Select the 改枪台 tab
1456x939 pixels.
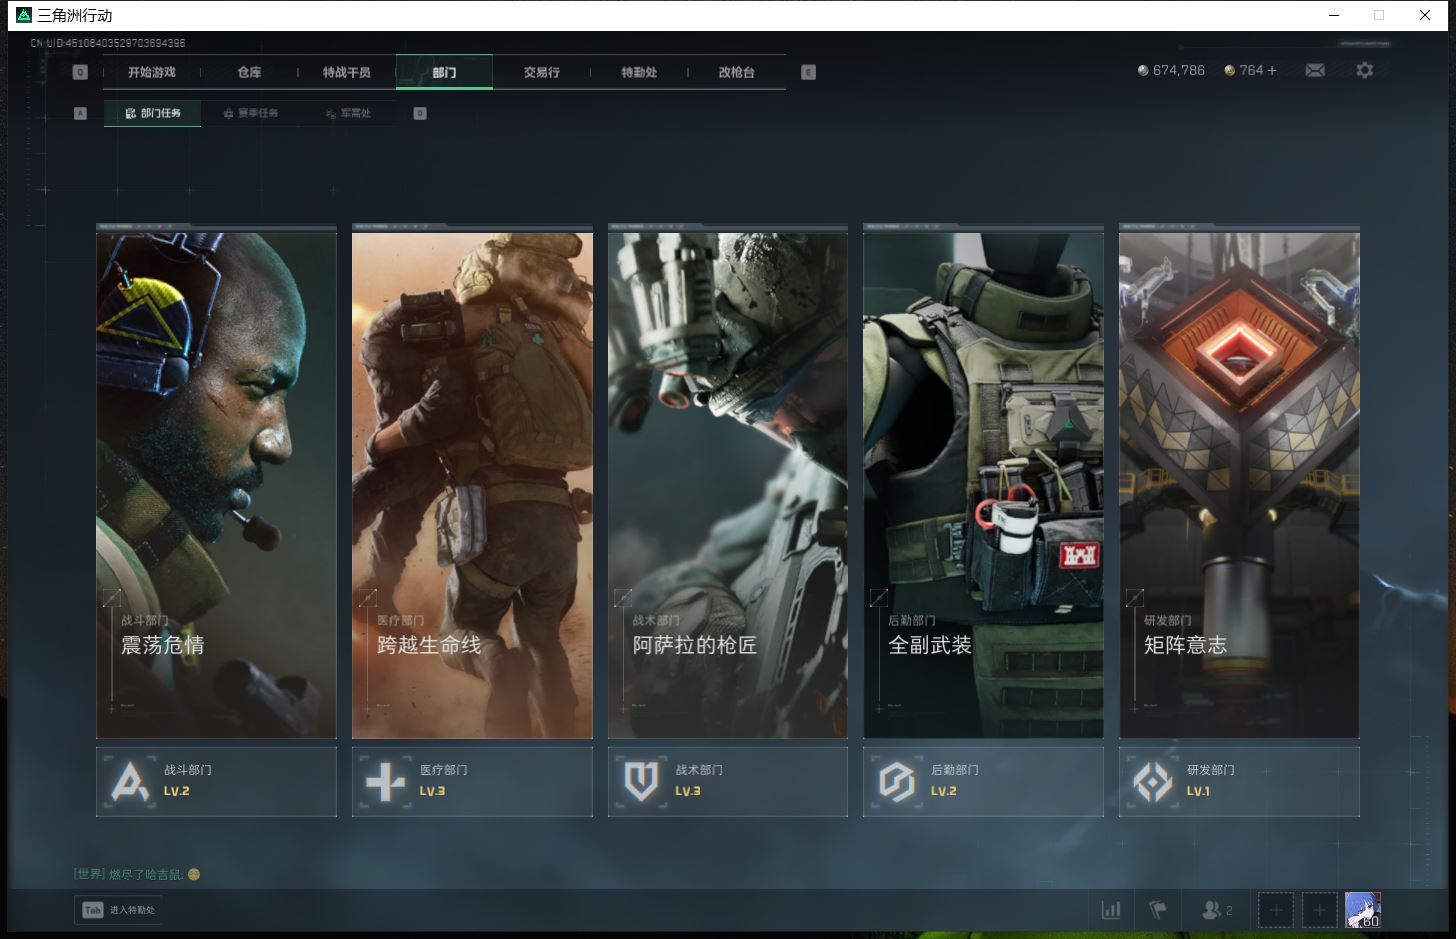pos(736,72)
